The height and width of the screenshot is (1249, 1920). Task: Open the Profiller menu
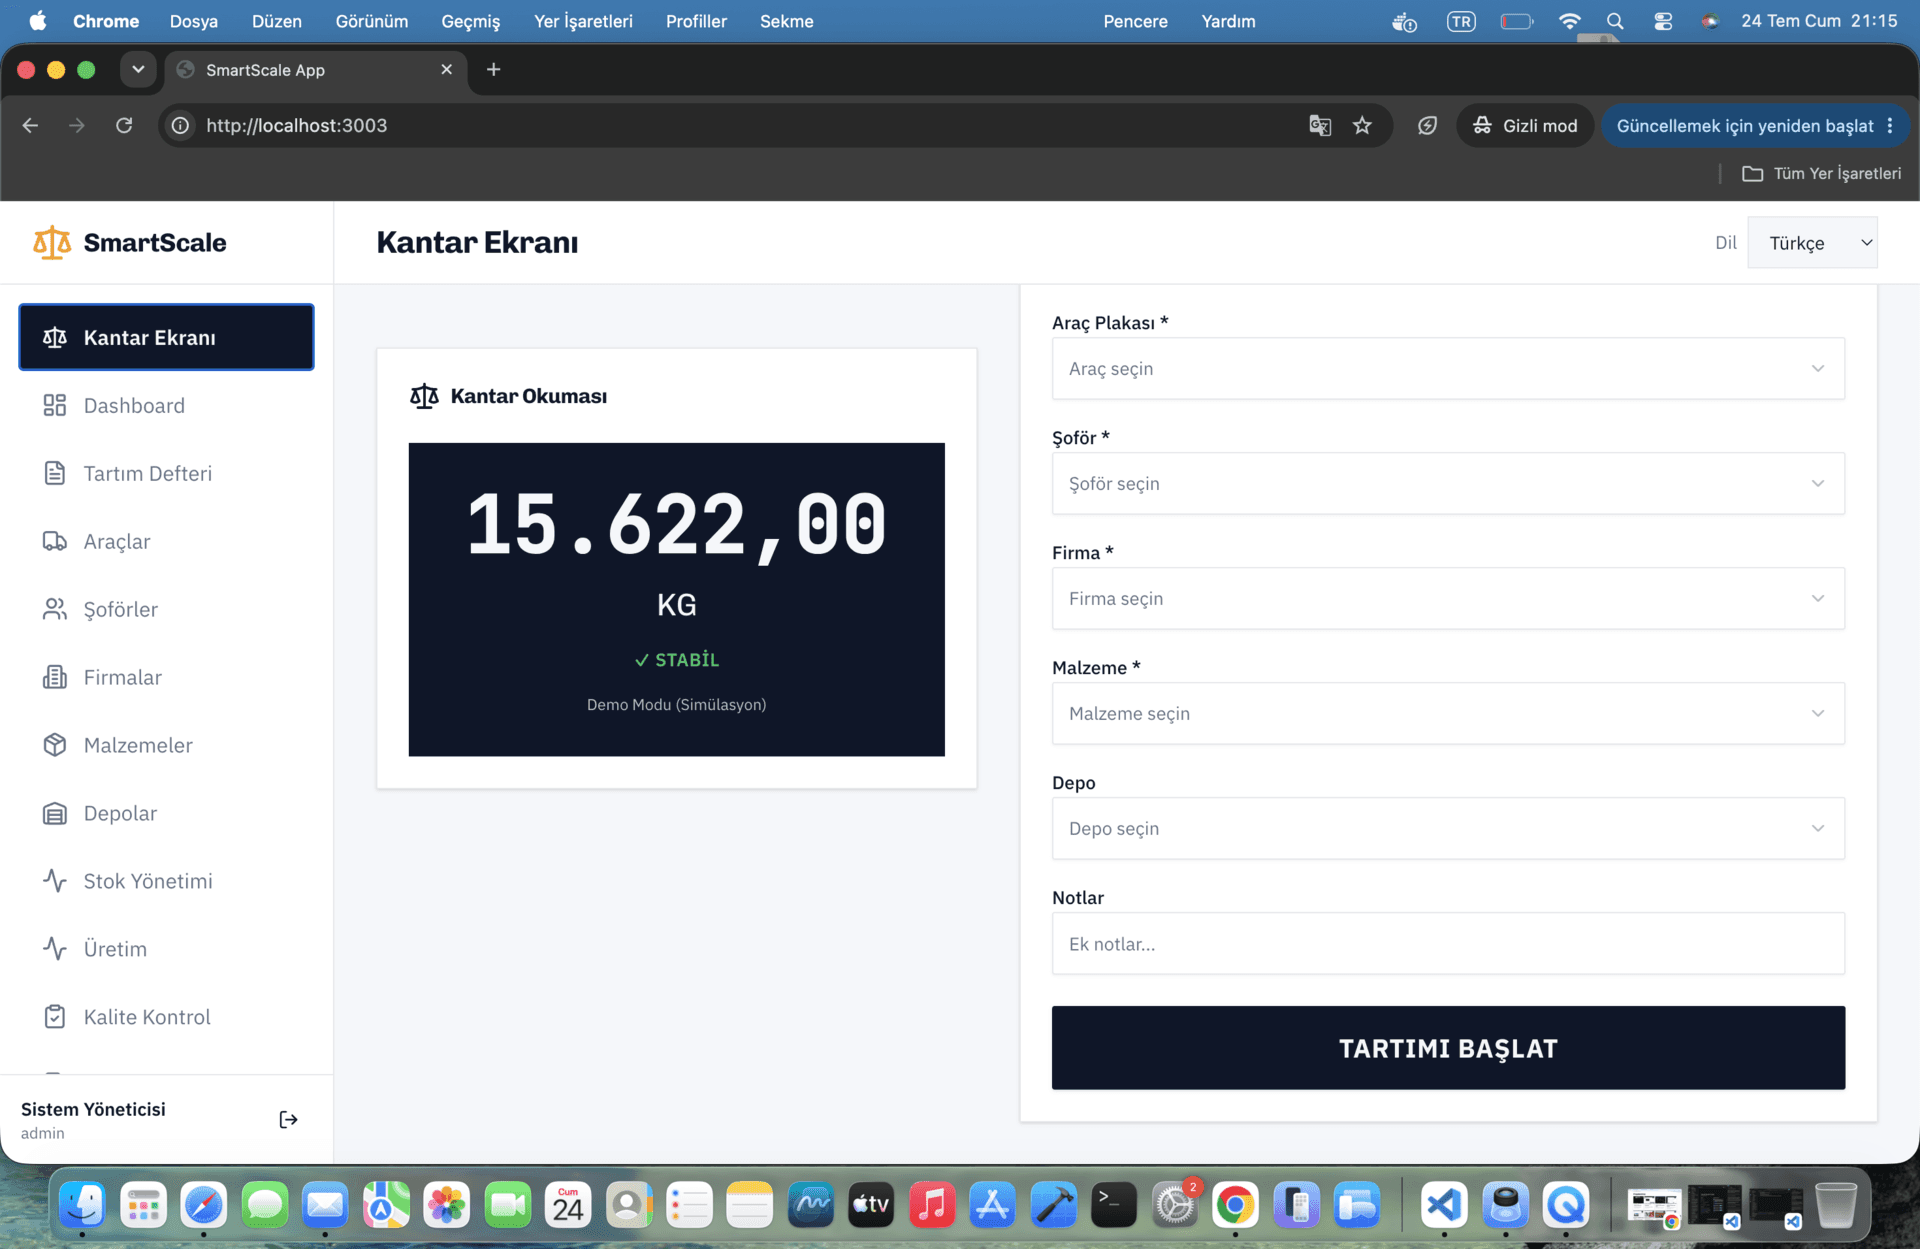(696, 21)
